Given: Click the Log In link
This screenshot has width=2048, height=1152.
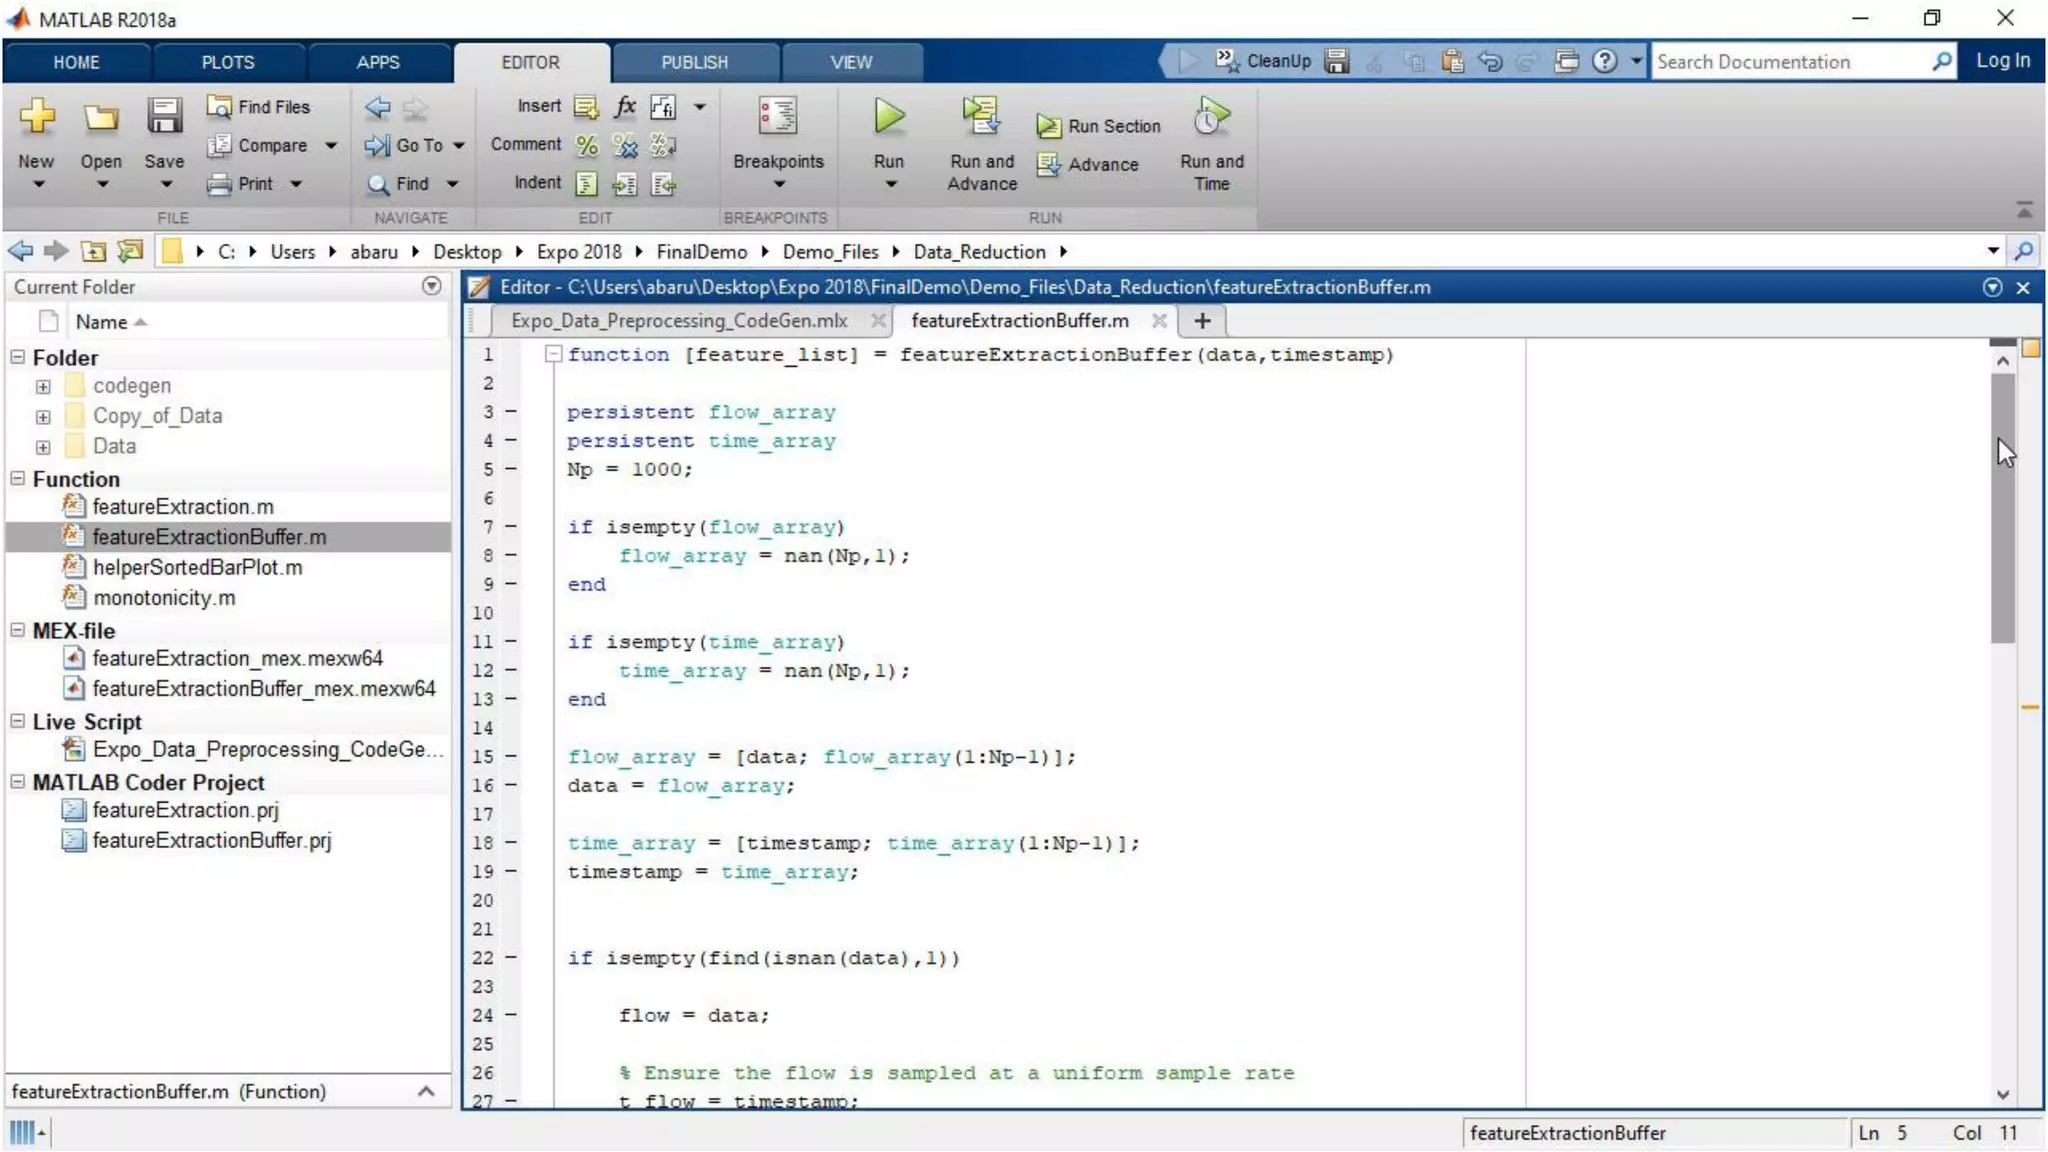Looking at the screenshot, I should (2003, 60).
